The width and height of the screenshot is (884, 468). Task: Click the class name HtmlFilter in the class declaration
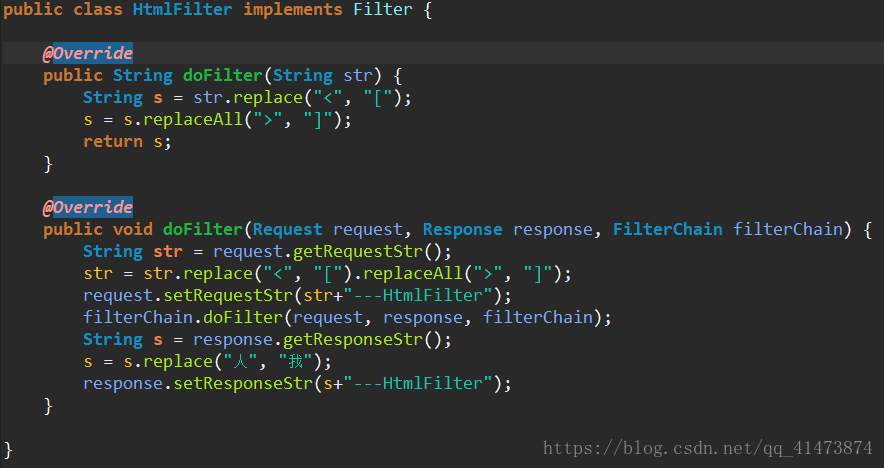pyautogui.click(x=182, y=10)
